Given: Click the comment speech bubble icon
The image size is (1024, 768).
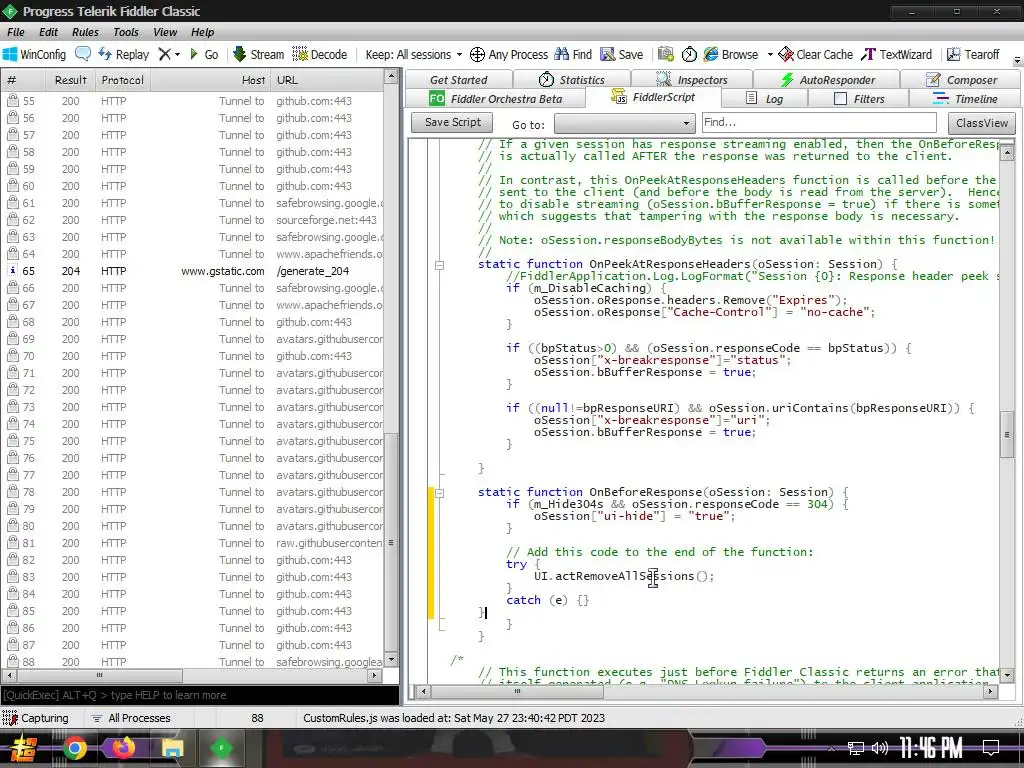Looking at the screenshot, I should pyautogui.click(x=83, y=54).
